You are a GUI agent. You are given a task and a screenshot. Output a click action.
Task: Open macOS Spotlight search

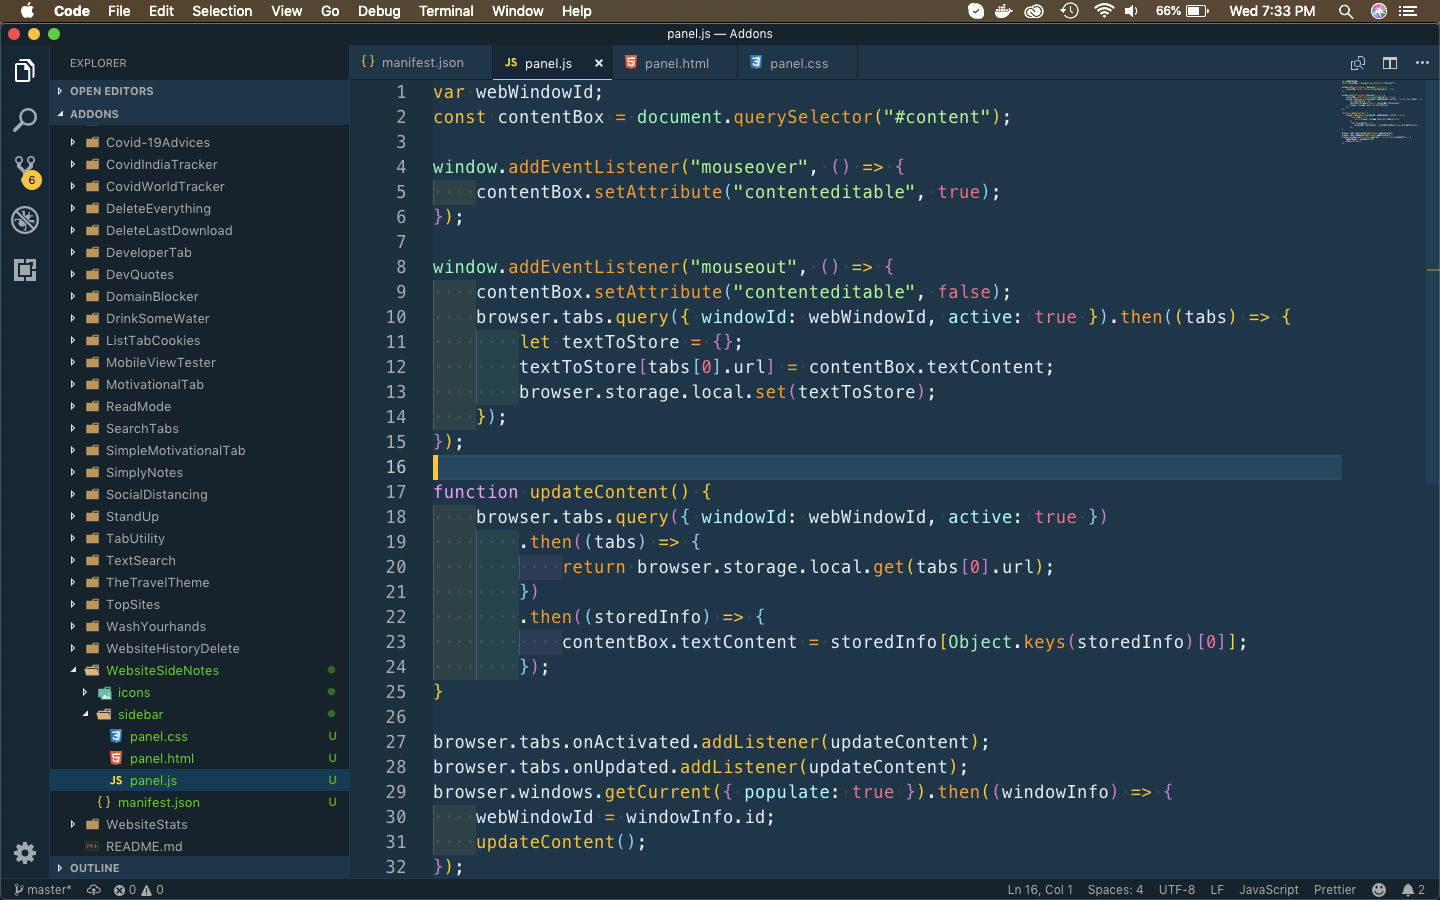(x=1346, y=11)
